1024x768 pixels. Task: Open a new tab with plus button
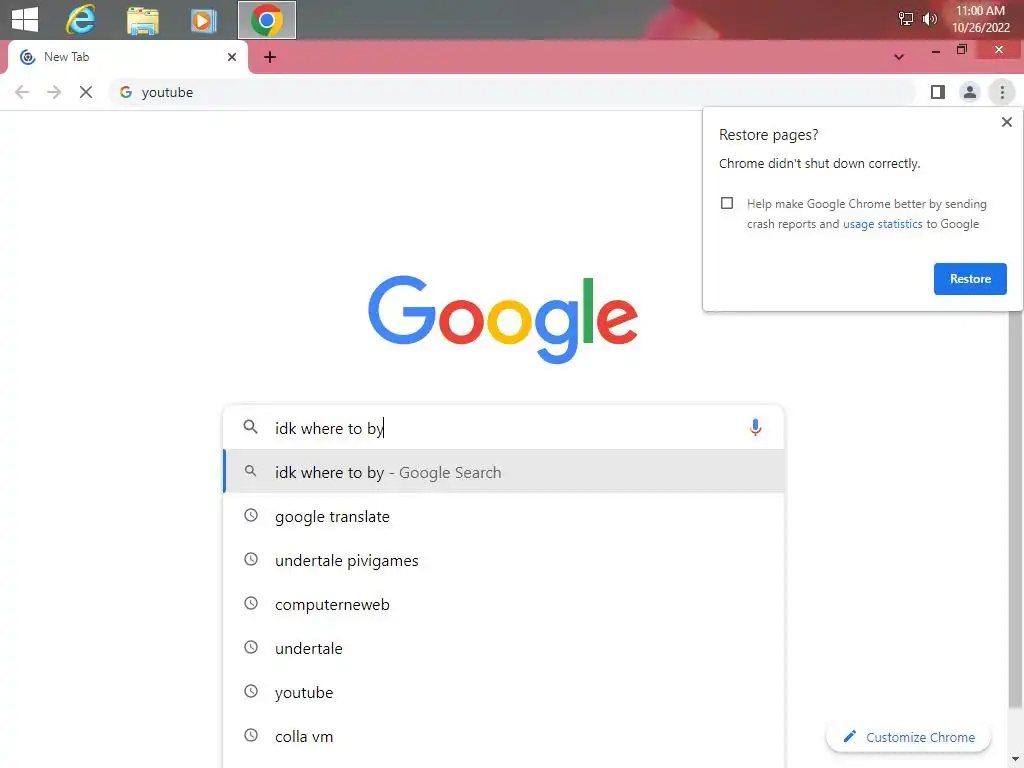coord(270,57)
